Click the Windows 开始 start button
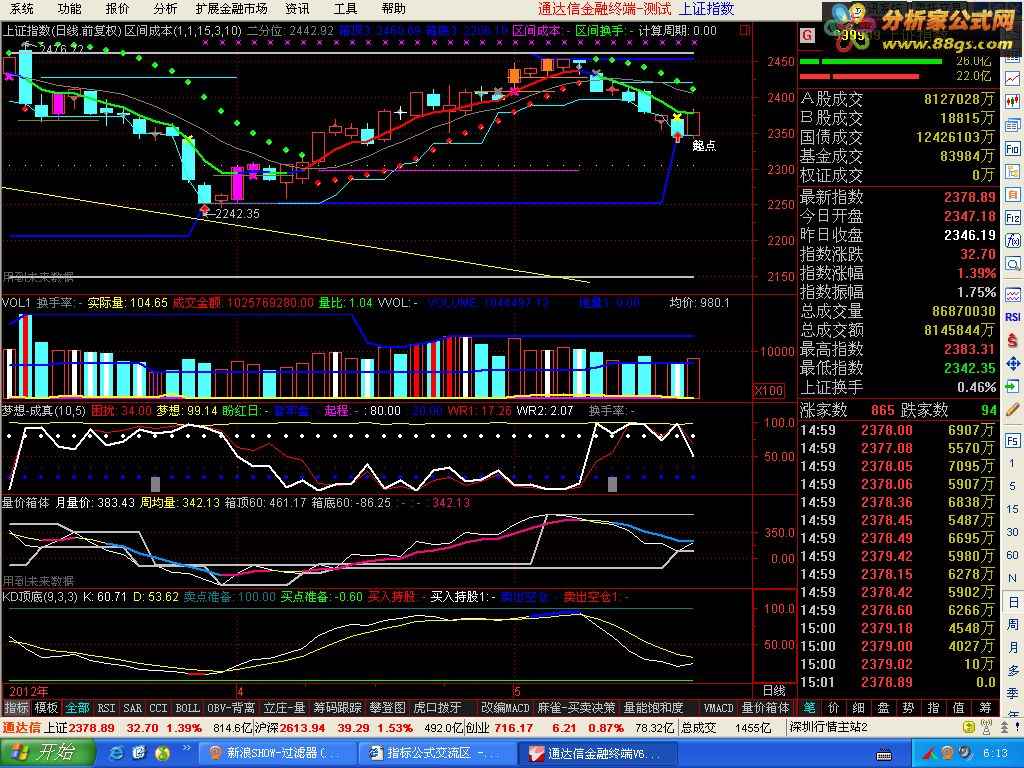 click(46, 753)
